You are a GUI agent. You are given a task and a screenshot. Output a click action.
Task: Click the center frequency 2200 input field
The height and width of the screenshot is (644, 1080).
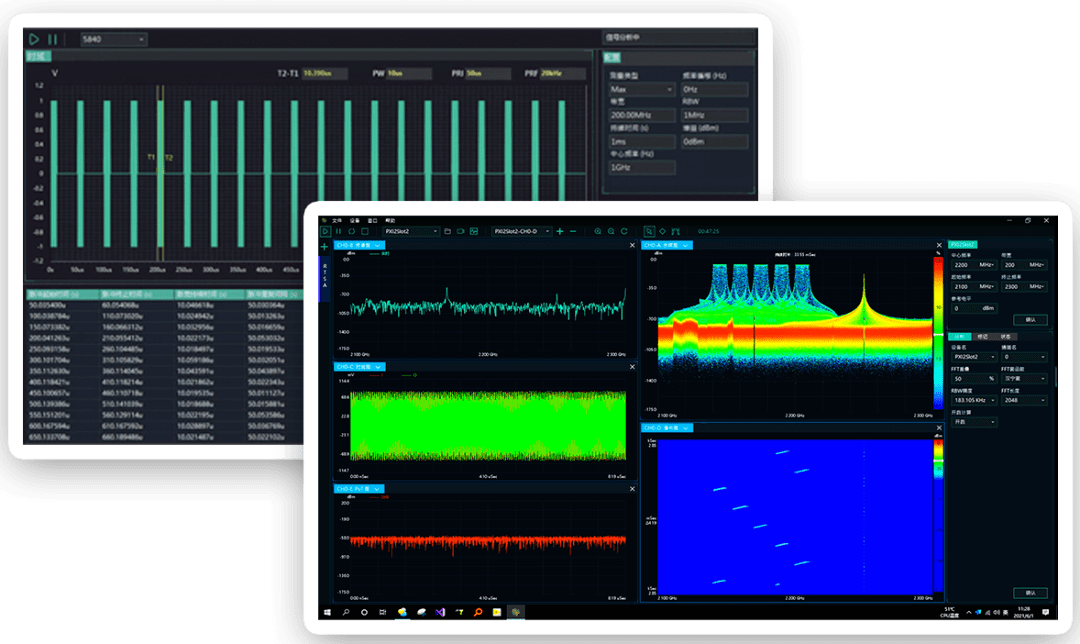[966, 265]
